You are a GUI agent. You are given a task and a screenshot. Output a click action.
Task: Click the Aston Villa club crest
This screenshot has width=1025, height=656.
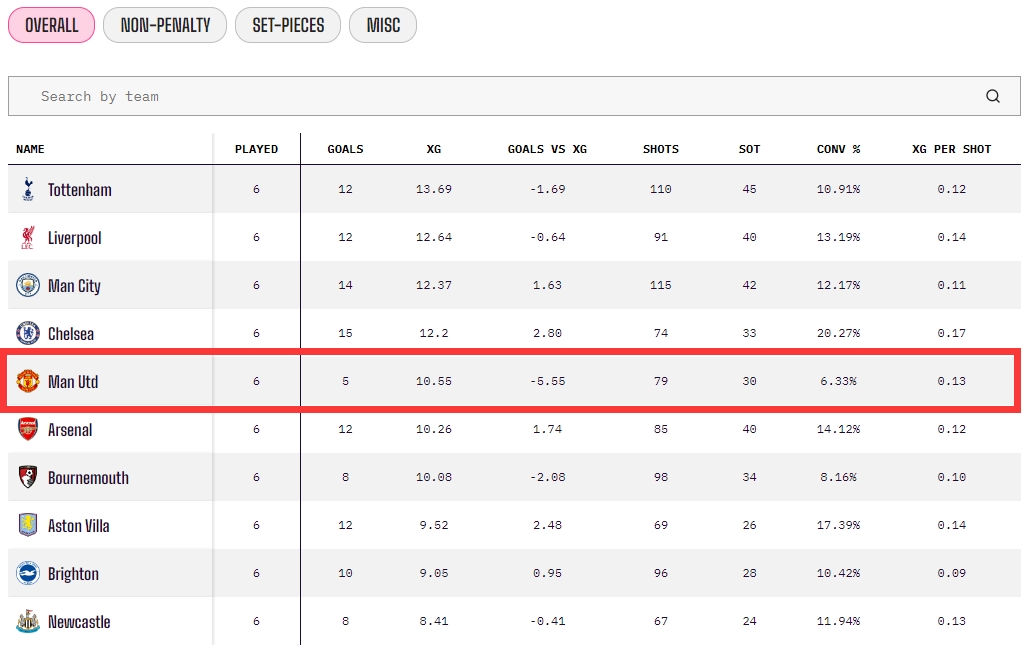(27, 525)
